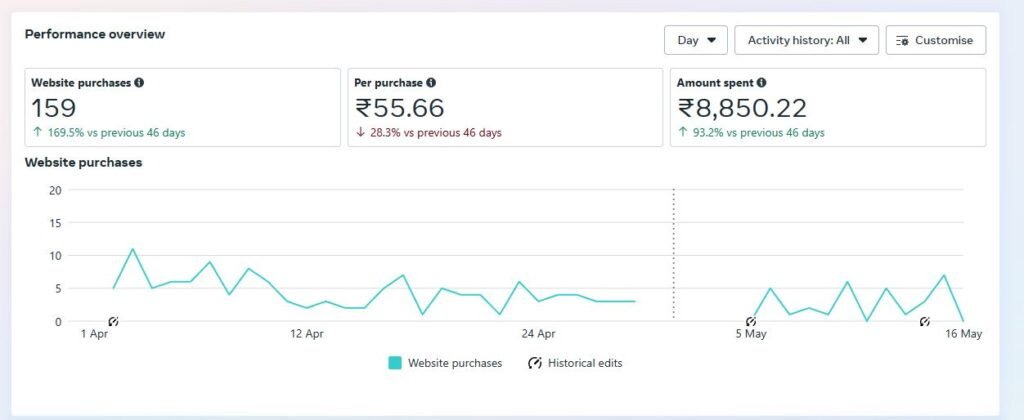Click the chart's highest peak in early April
Viewport: 1024px width, 420px height.
click(133, 249)
